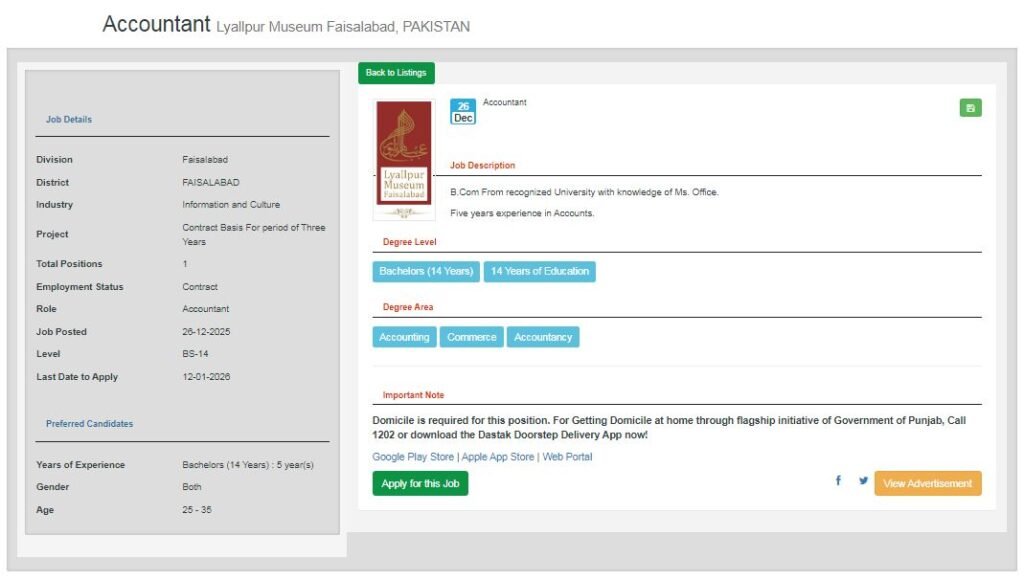
Task: Choose the Accountancy degree area tag
Action: click(543, 338)
